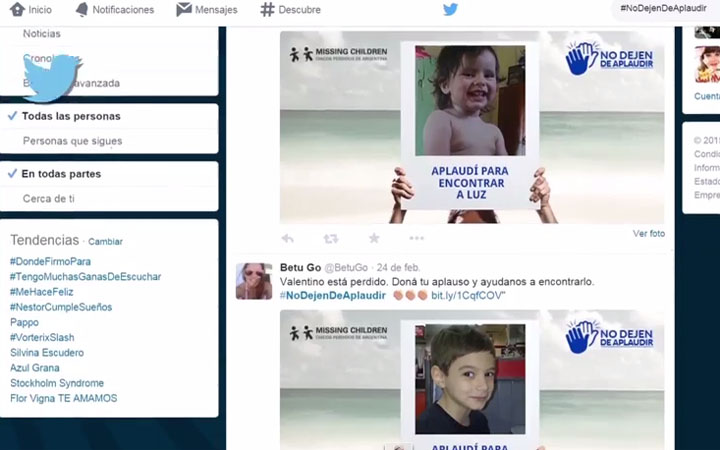Go to Inicio home tab
Image resolution: width=720 pixels, height=450 pixels.
pos(31,9)
